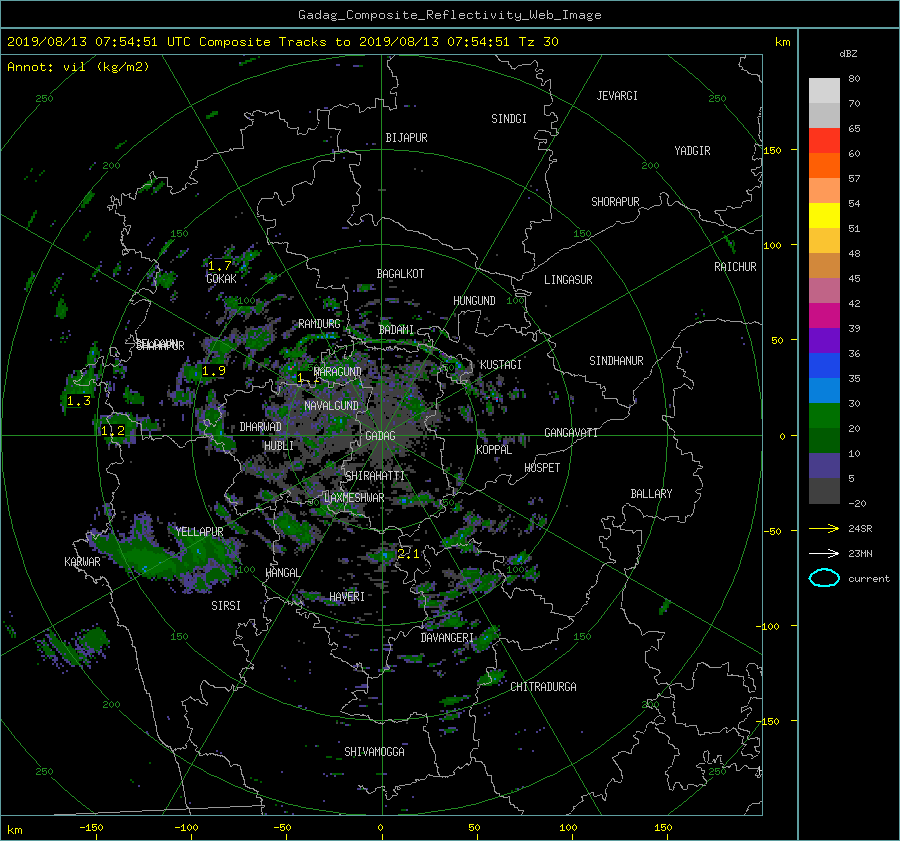Click the HOSPET city label

click(542, 468)
